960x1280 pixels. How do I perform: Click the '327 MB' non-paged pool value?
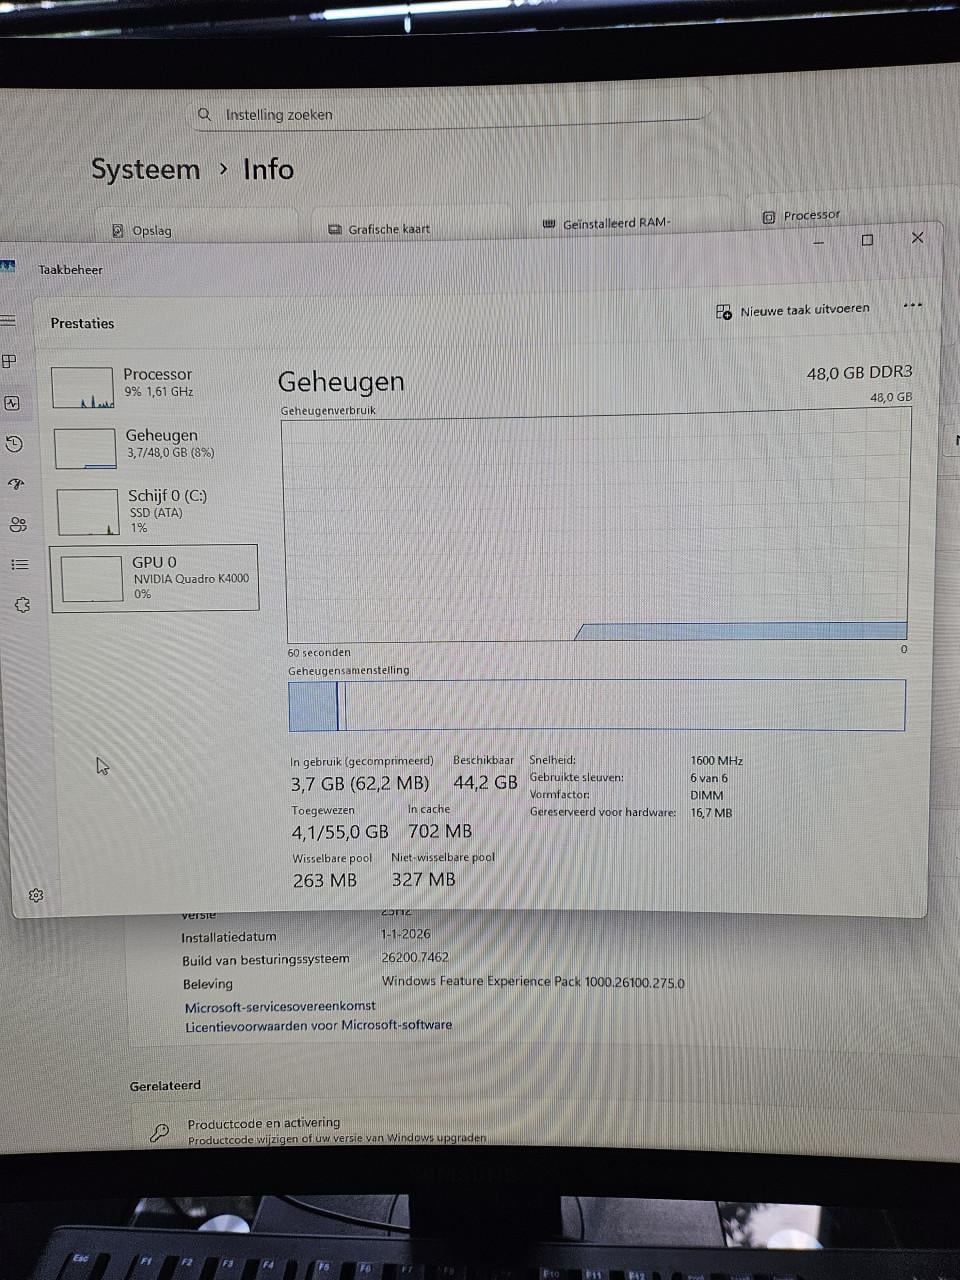[424, 880]
